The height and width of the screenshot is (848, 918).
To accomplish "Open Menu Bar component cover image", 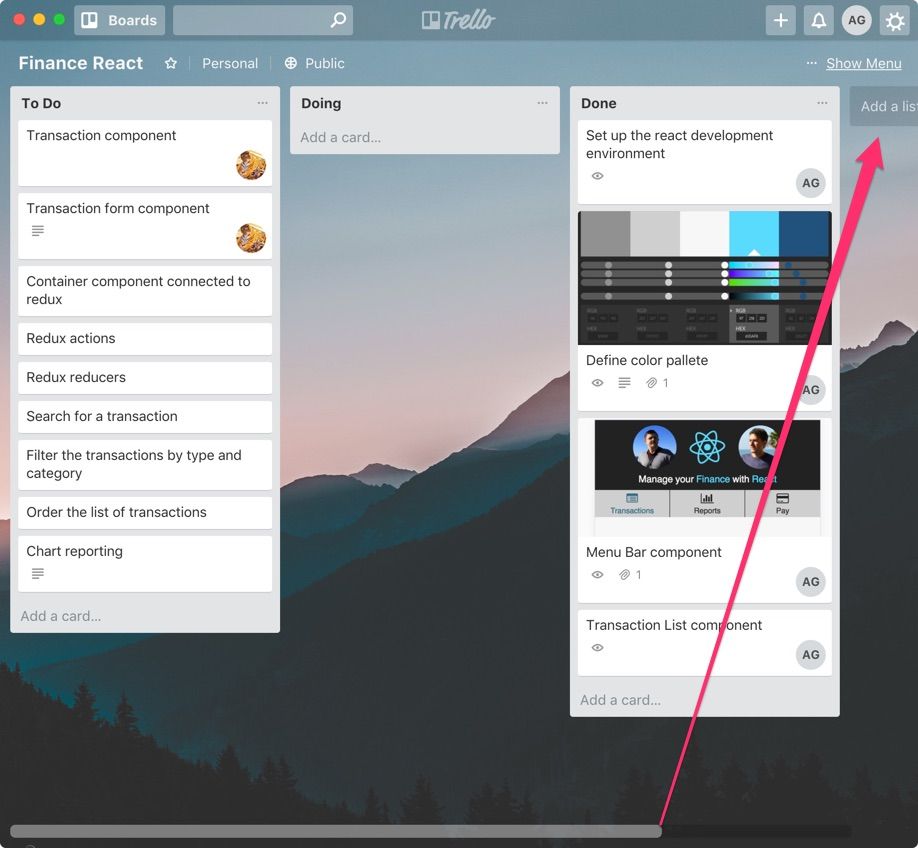I will coord(707,477).
